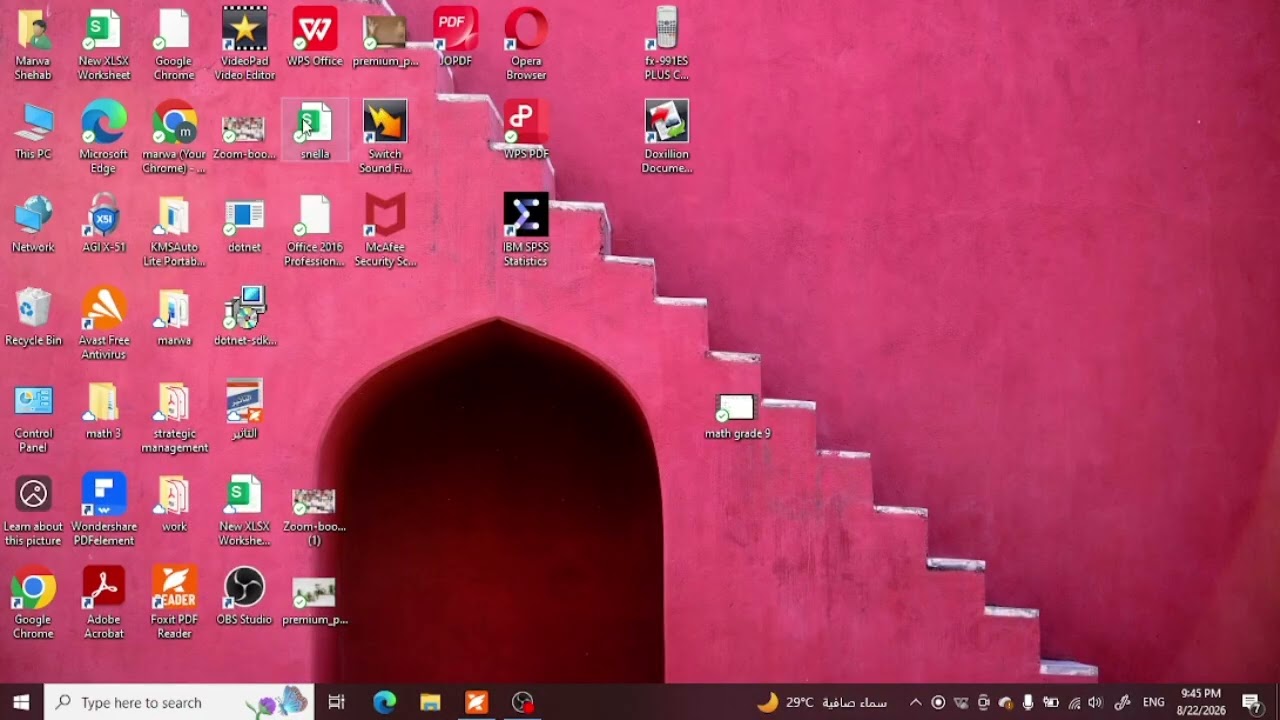Select the OBS Studio desktop shortcut
The image size is (1280, 720).
click(245, 596)
